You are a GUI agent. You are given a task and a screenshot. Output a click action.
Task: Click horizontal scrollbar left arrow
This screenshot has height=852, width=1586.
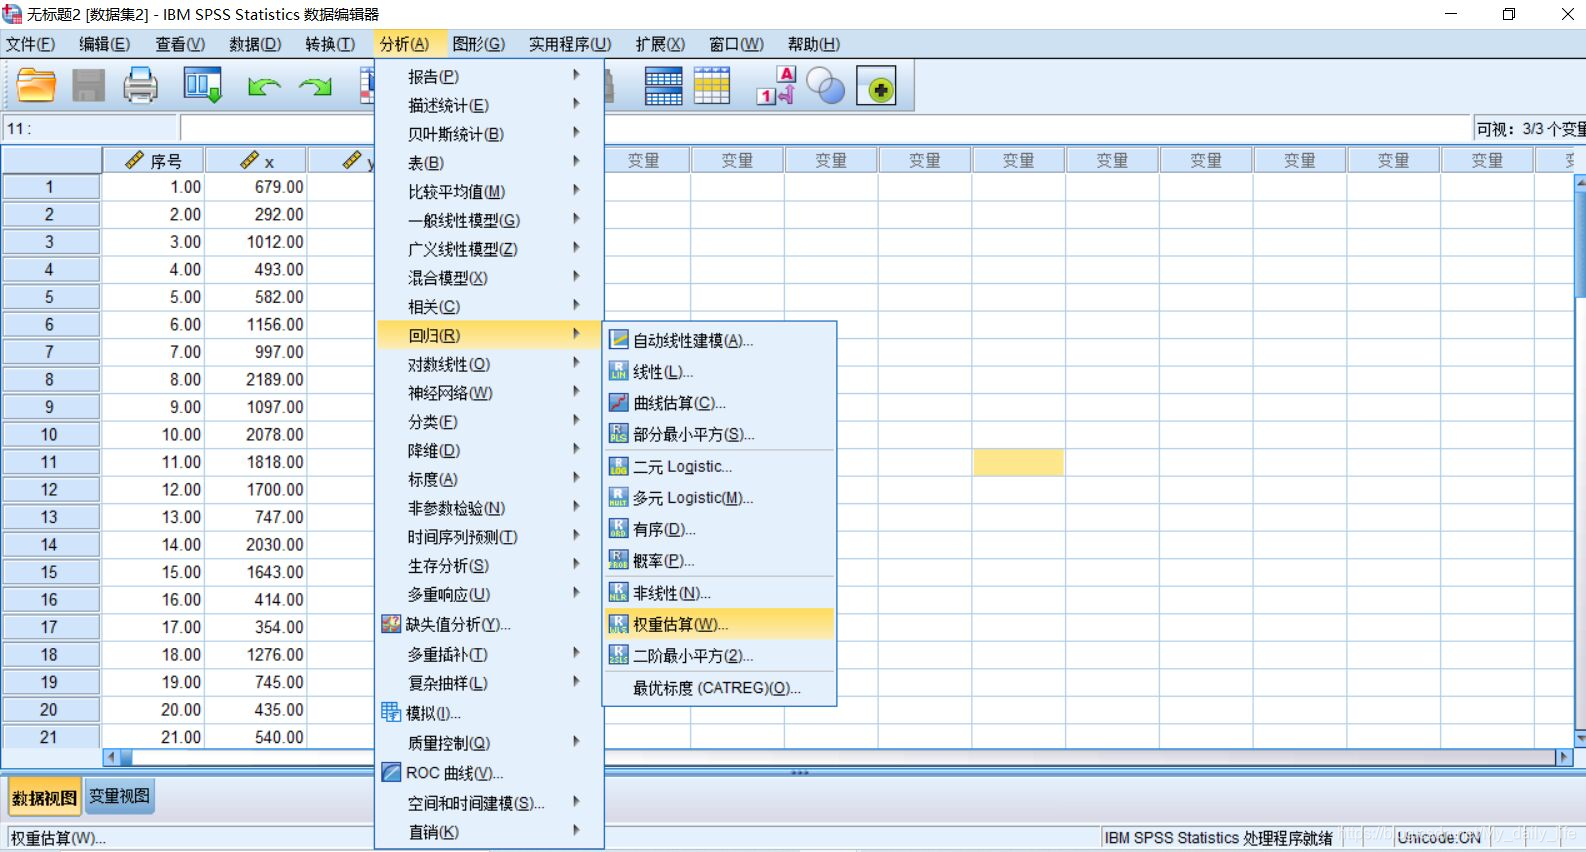(111, 757)
